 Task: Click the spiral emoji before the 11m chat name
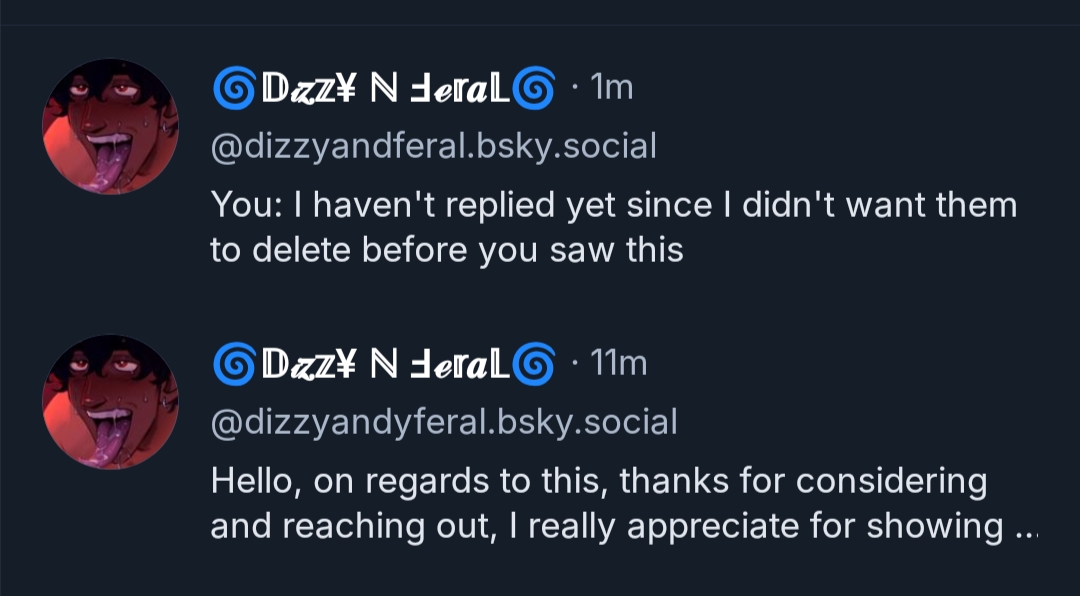[x=234, y=363]
